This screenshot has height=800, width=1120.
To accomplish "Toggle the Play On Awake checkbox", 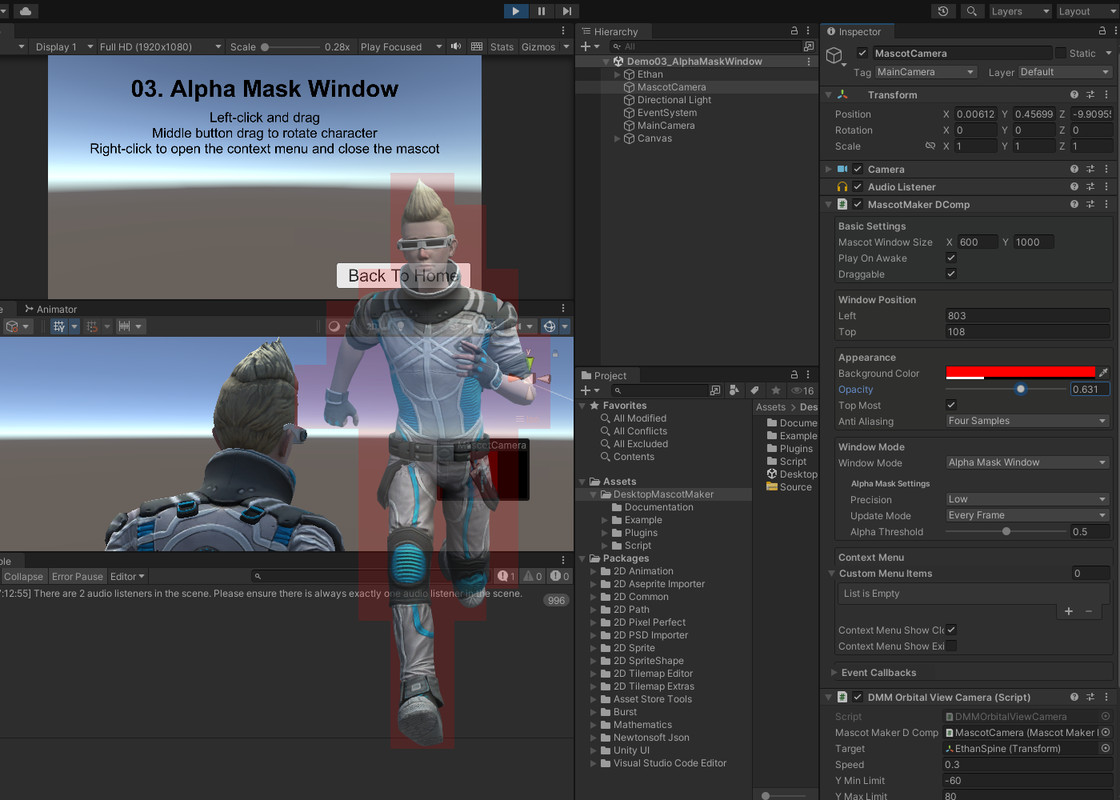I will pyautogui.click(x=951, y=258).
